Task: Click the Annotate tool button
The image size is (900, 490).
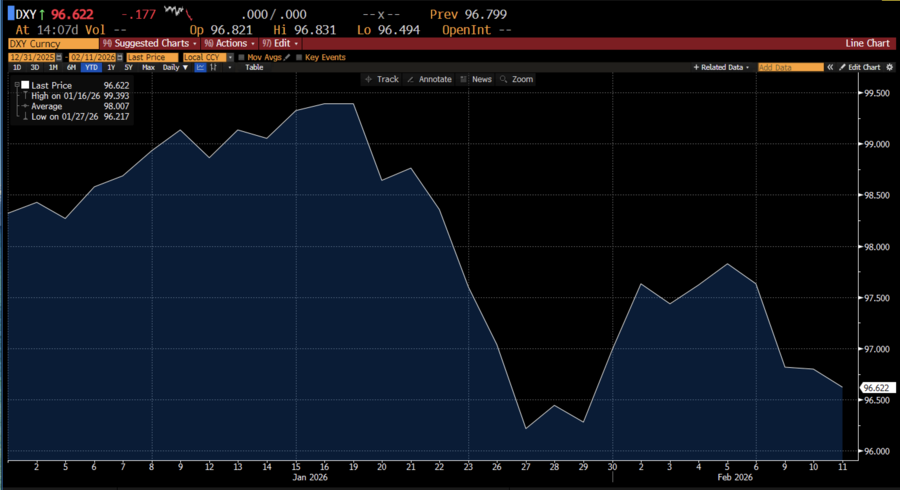Action: pos(430,79)
